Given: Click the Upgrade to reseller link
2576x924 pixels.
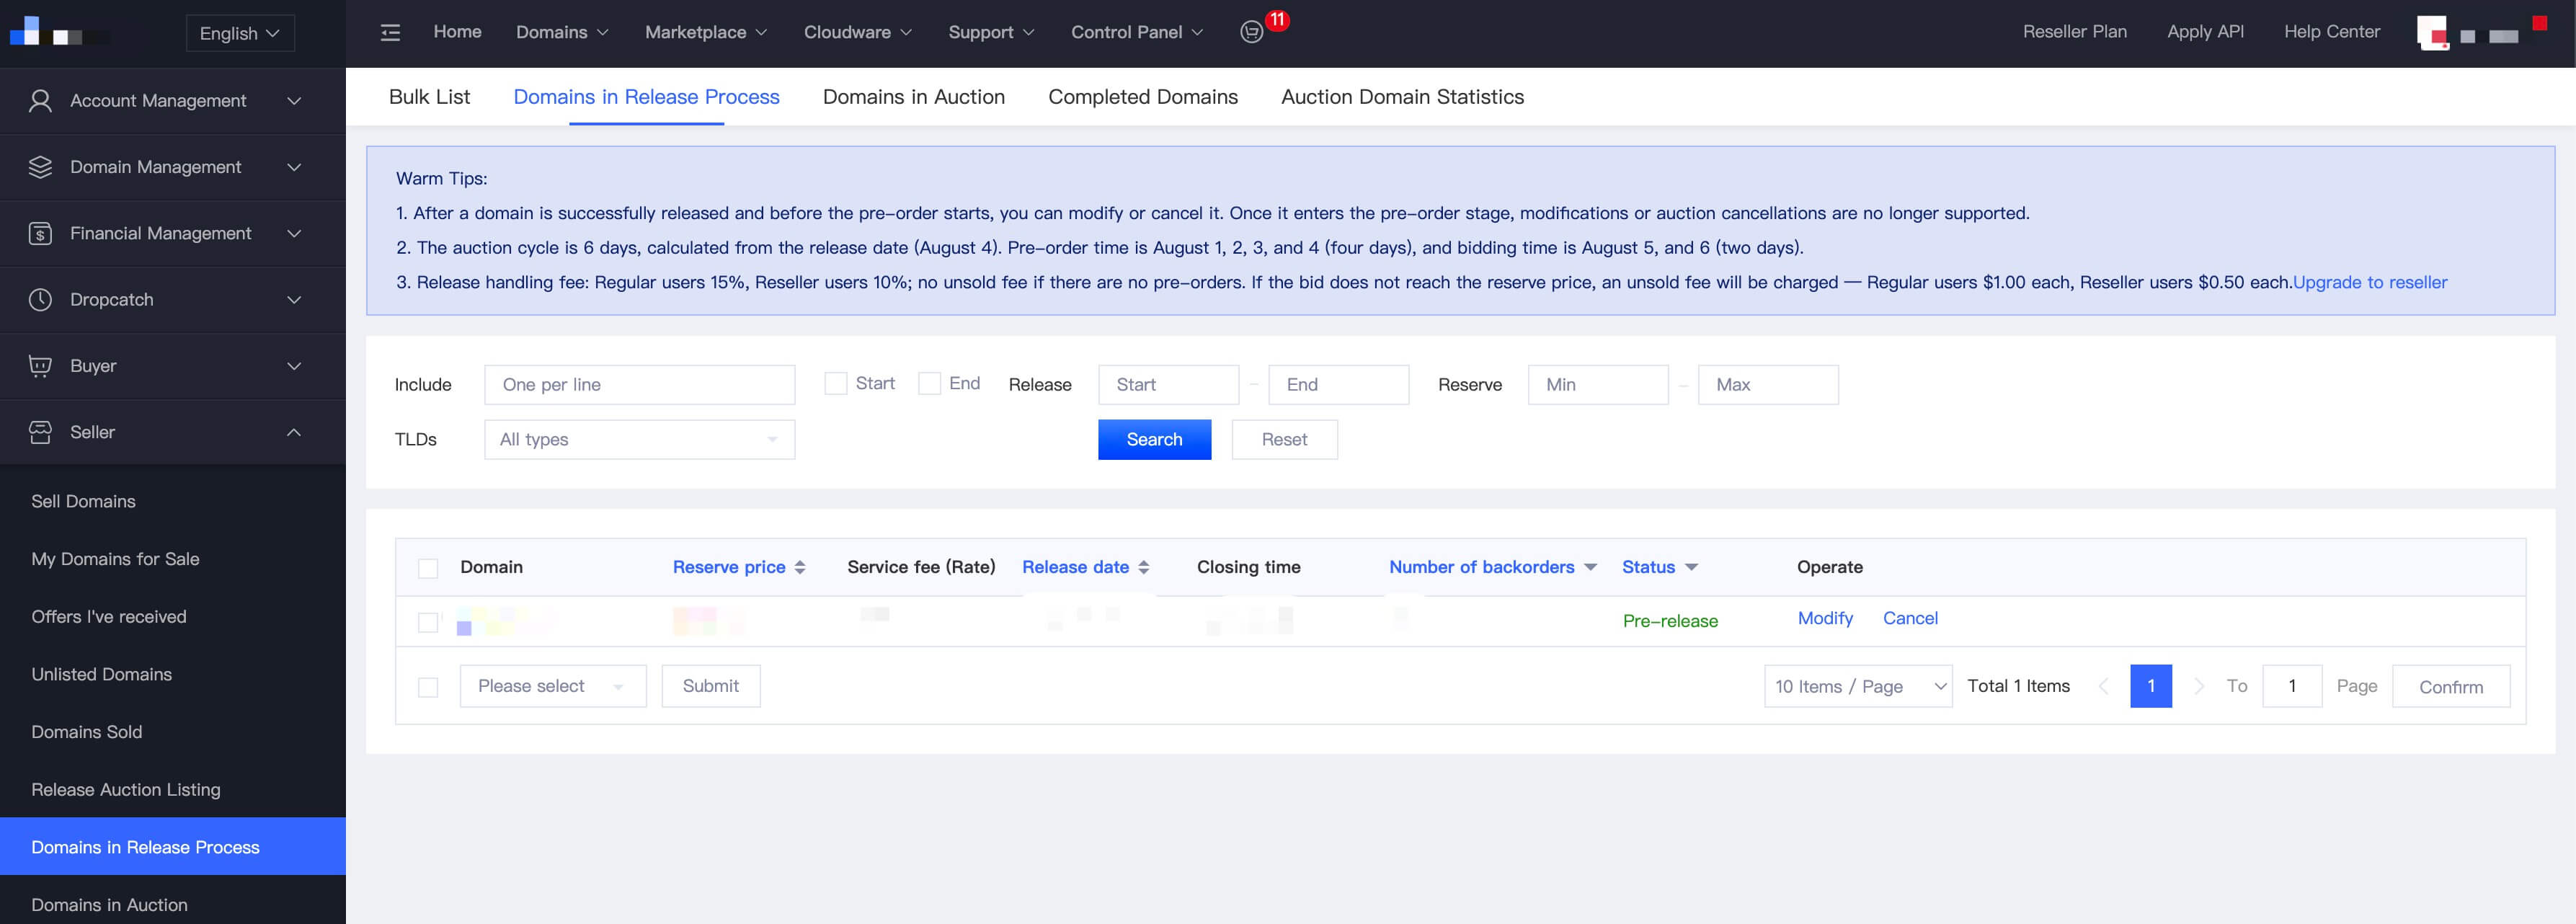Looking at the screenshot, I should [x=2369, y=282].
